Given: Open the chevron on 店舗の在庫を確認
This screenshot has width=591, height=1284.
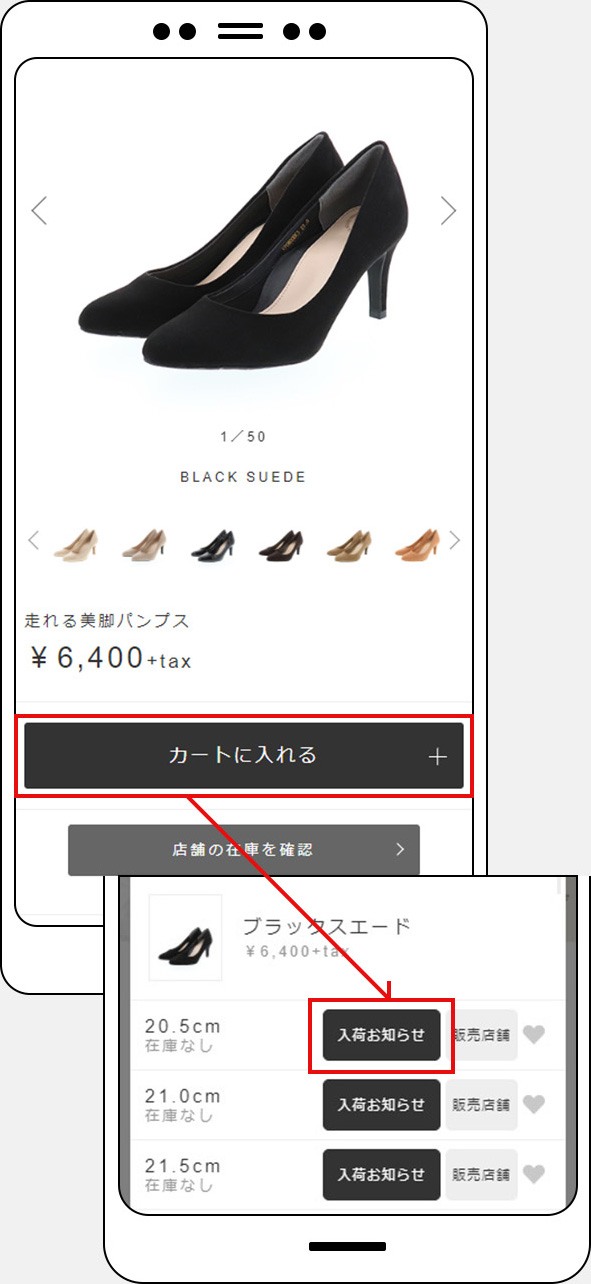Looking at the screenshot, I should 400,850.
